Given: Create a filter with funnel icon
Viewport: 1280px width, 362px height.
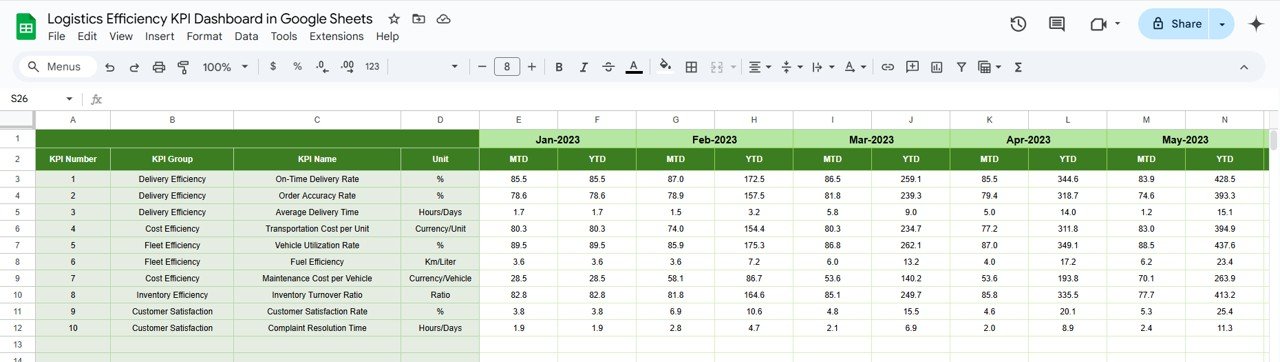Looking at the screenshot, I should coord(961,67).
